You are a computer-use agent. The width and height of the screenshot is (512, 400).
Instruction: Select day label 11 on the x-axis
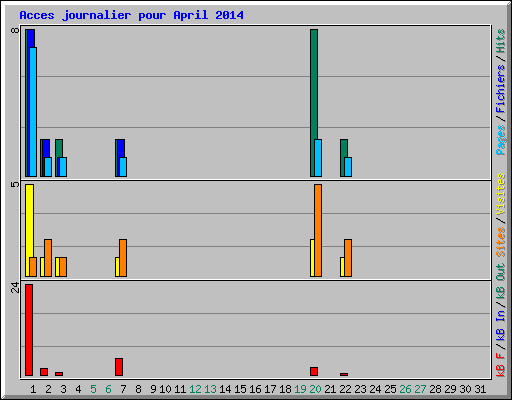pos(180,389)
